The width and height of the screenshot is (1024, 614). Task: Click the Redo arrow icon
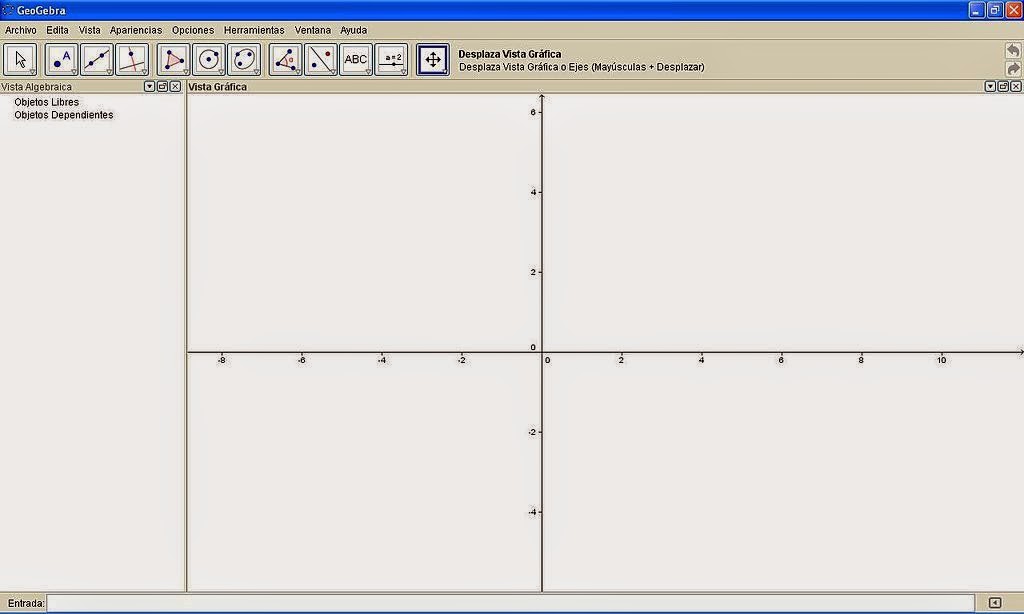click(x=1013, y=69)
